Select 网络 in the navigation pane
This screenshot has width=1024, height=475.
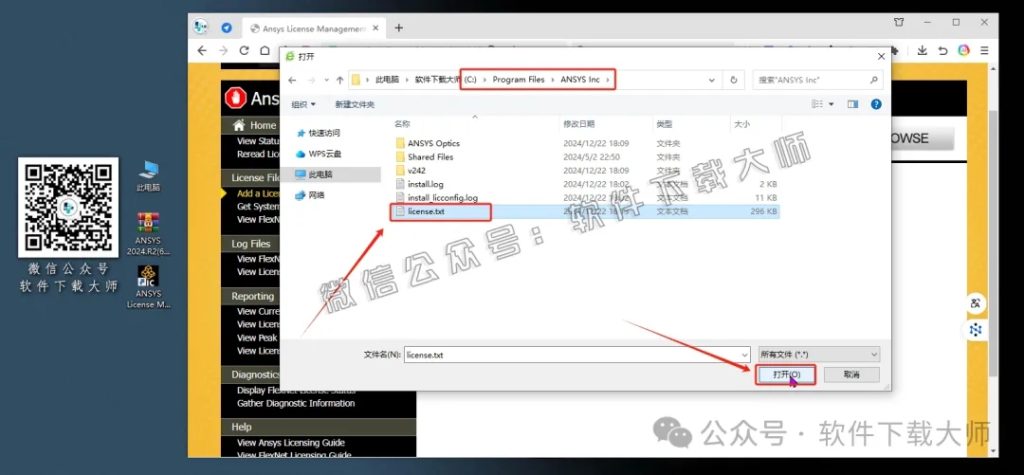click(311, 195)
